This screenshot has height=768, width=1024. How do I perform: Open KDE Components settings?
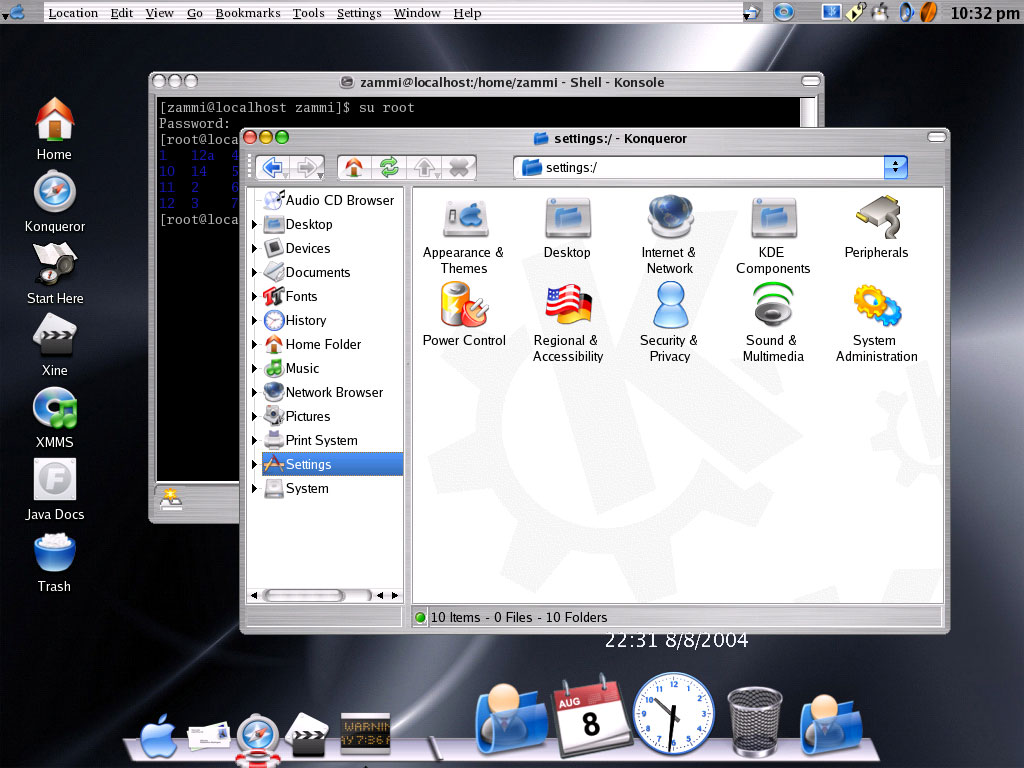(x=773, y=236)
